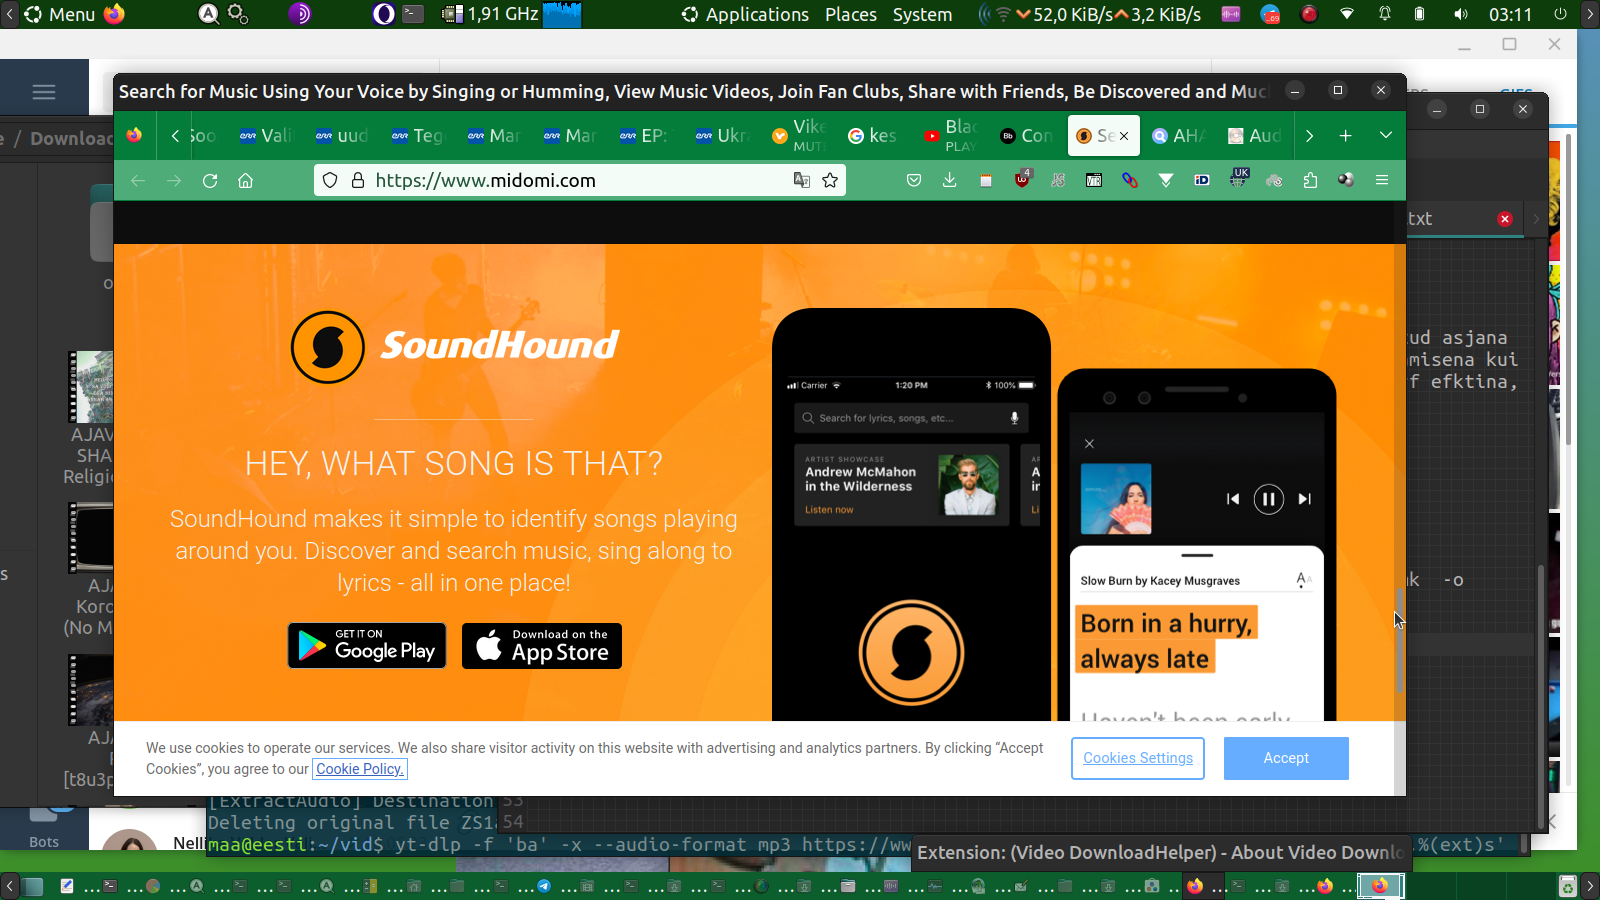
Task: Switch to the 'Vali' tab
Action: (268, 136)
